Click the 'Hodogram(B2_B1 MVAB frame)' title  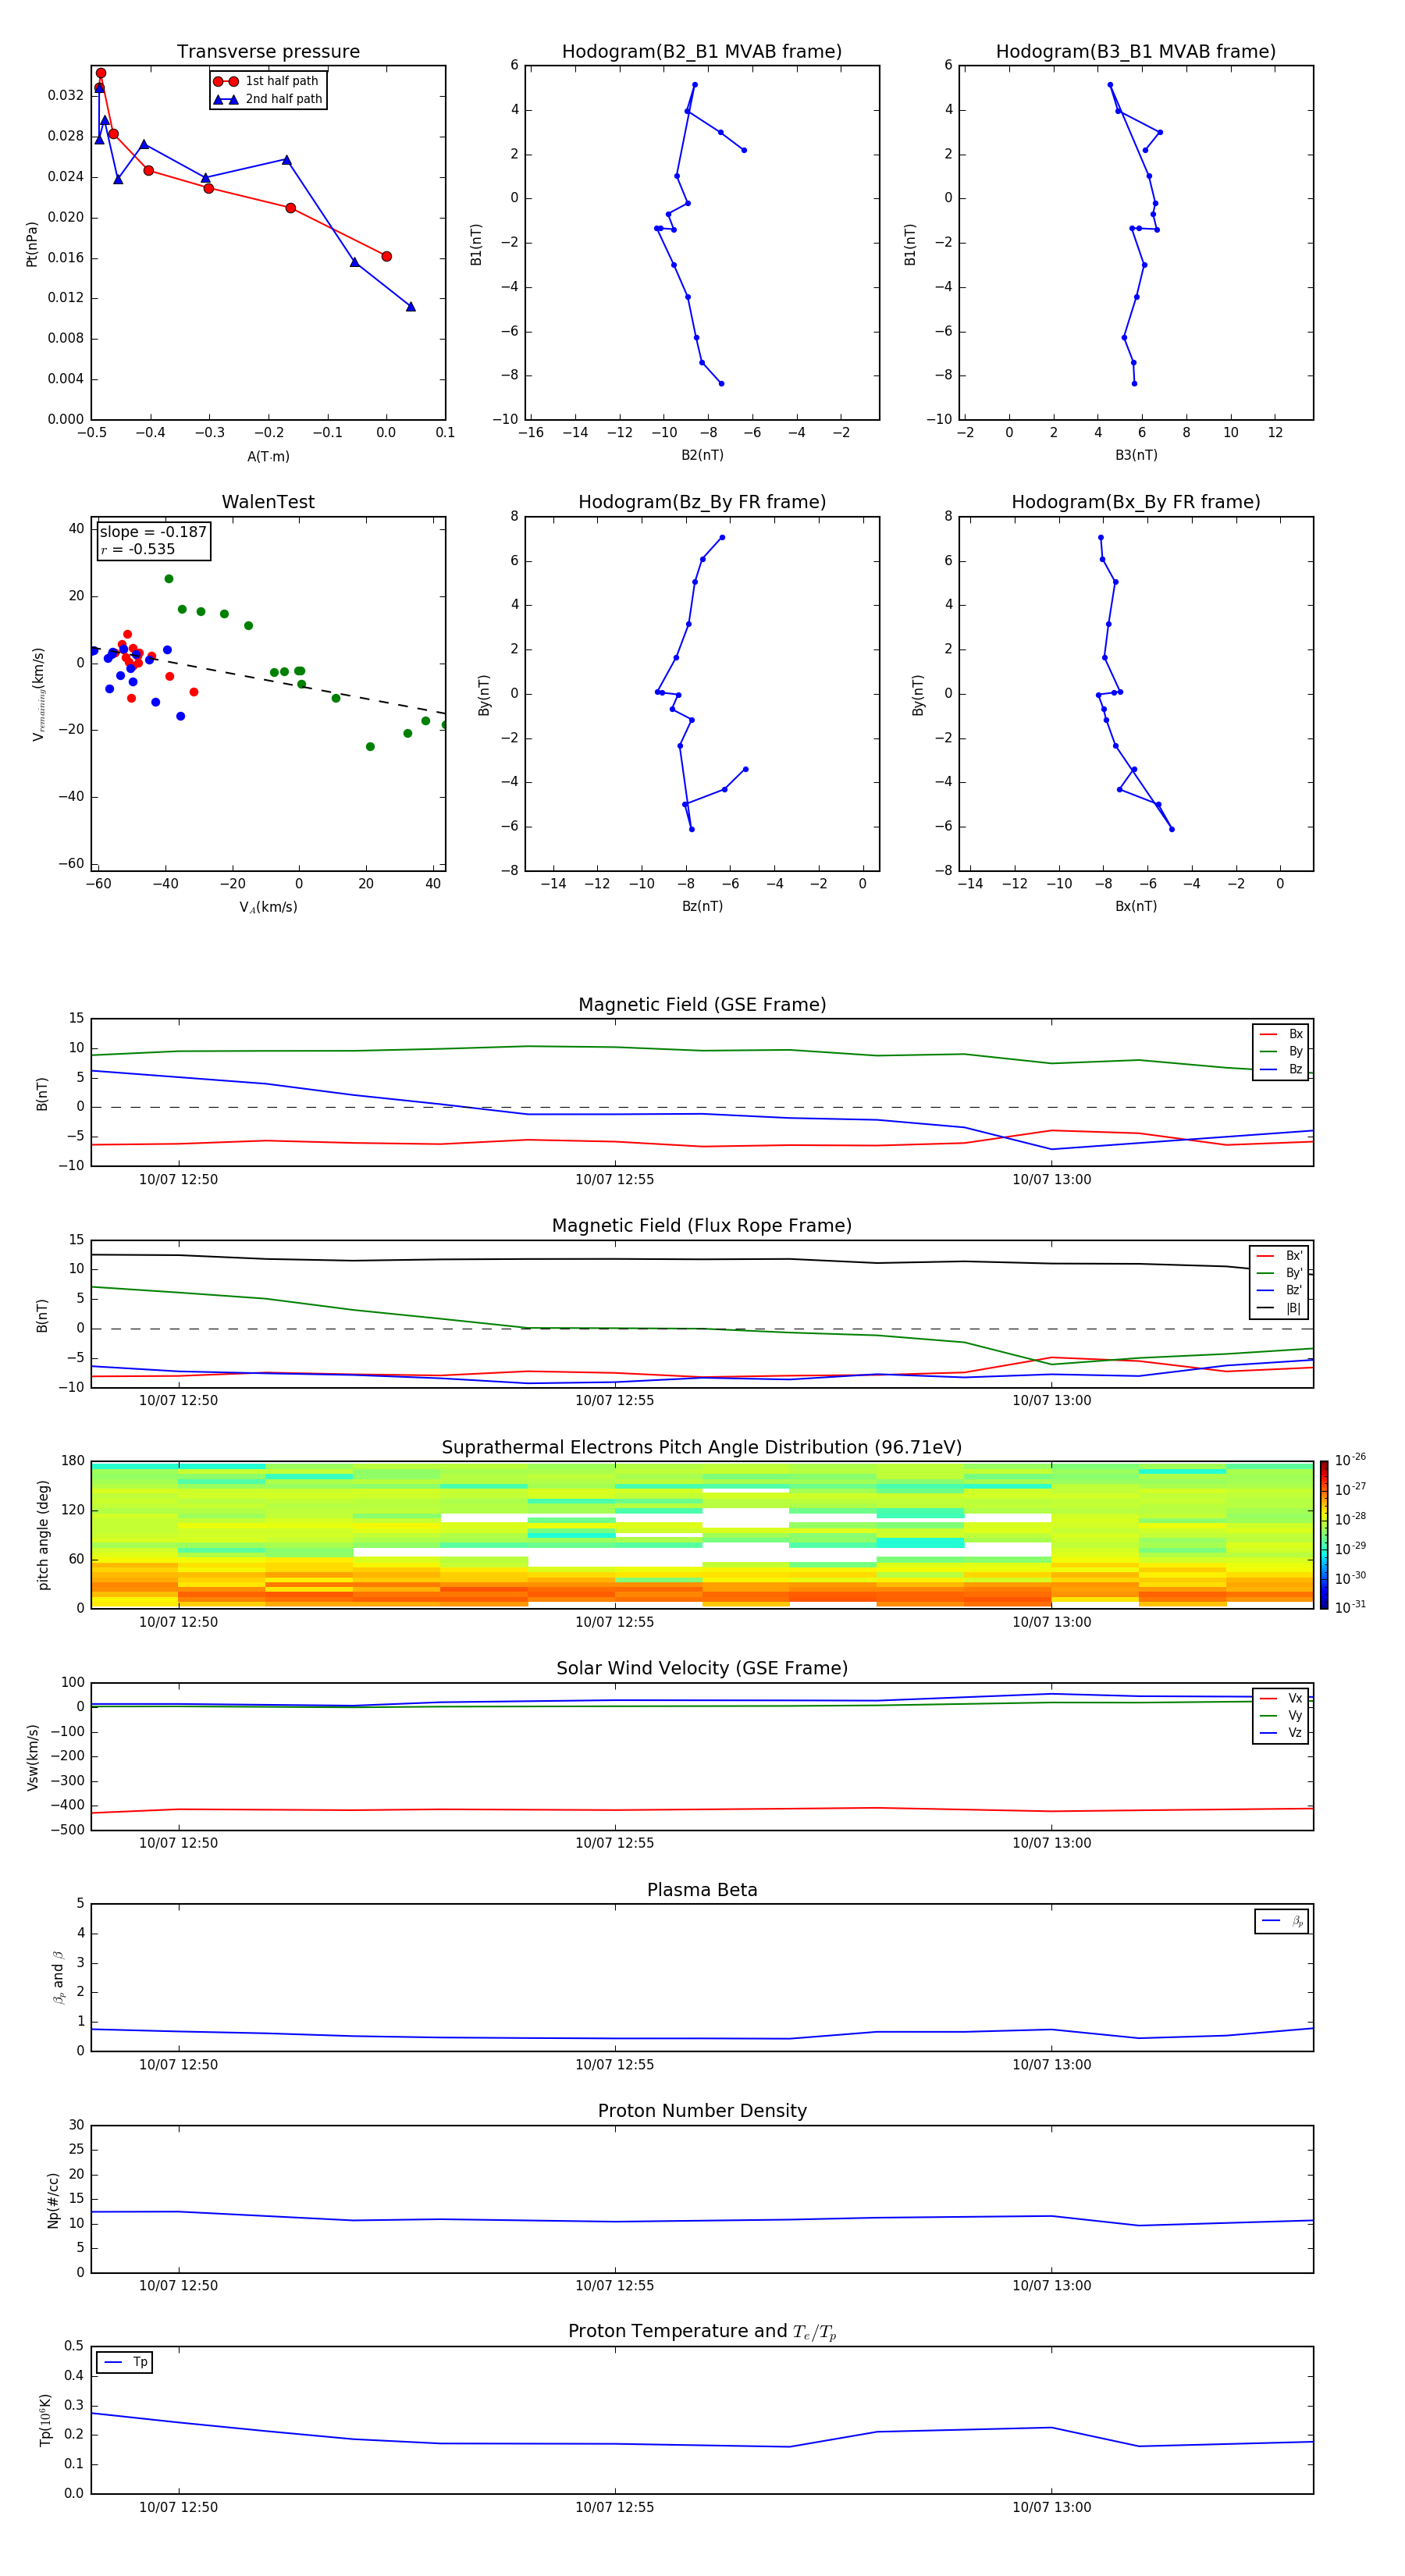[702, 51]
